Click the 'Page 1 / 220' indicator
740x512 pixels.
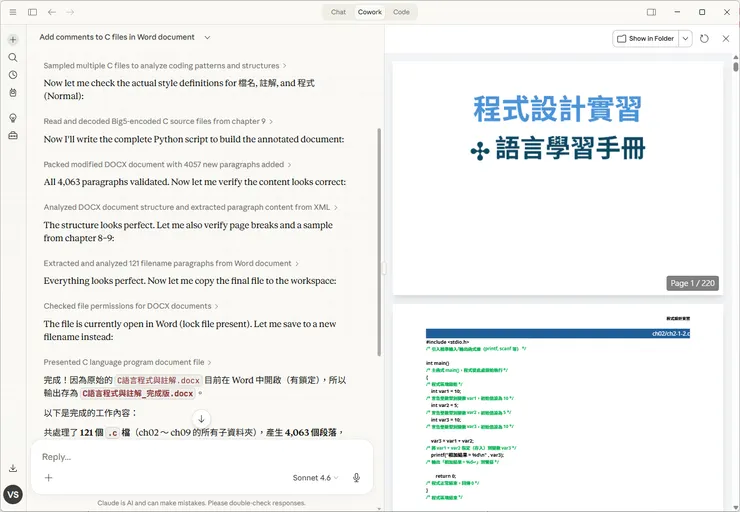692,283
